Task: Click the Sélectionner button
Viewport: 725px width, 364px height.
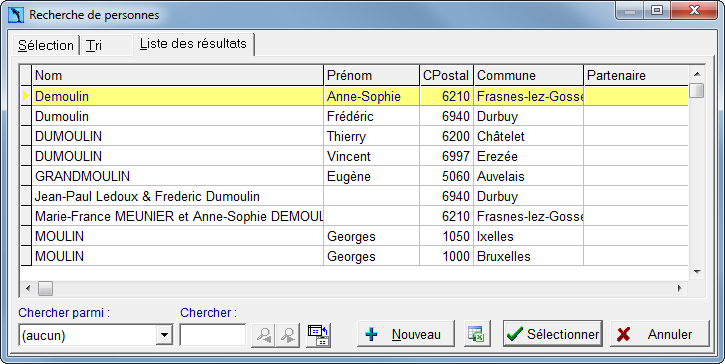Action: 553,333
